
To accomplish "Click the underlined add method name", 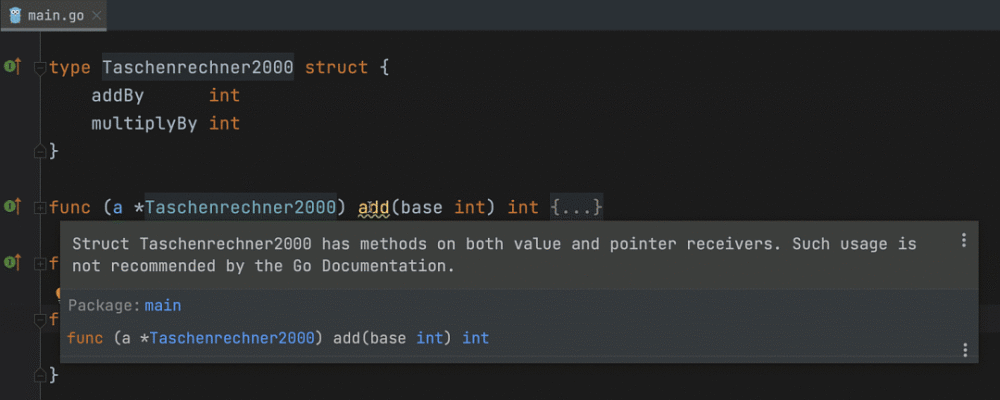I will pos(374,207).
